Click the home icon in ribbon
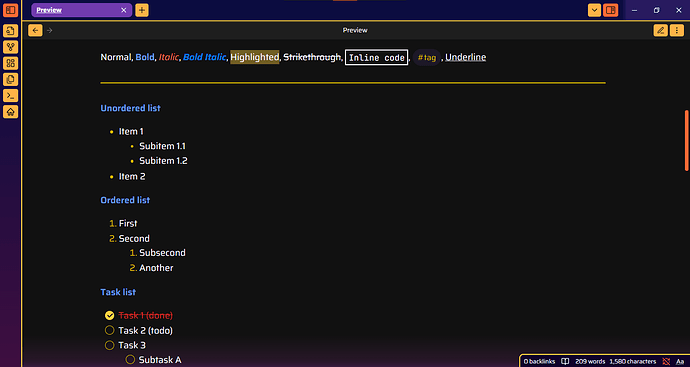The width and height of the screenshot is (690, 367). [11, 112]
